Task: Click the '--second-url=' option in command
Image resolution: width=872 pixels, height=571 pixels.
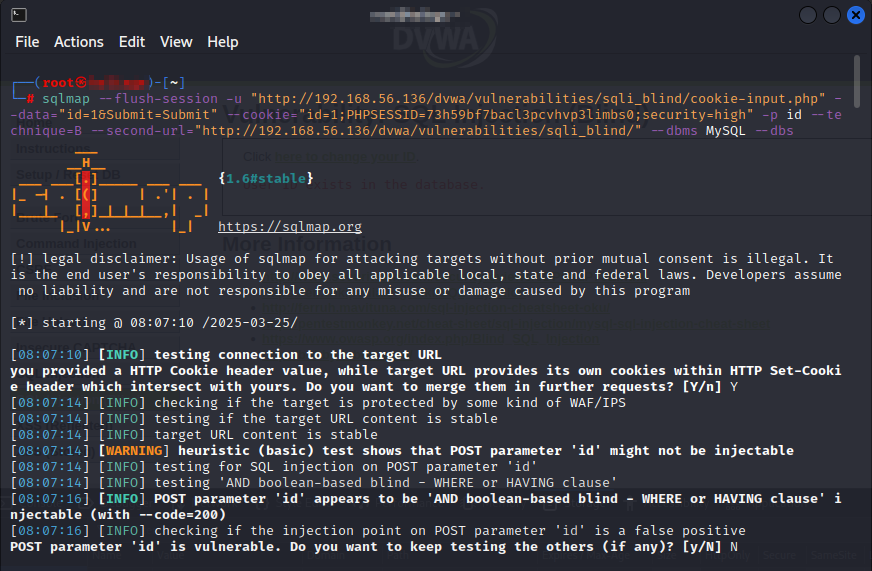Action: [x=142, y=131]
